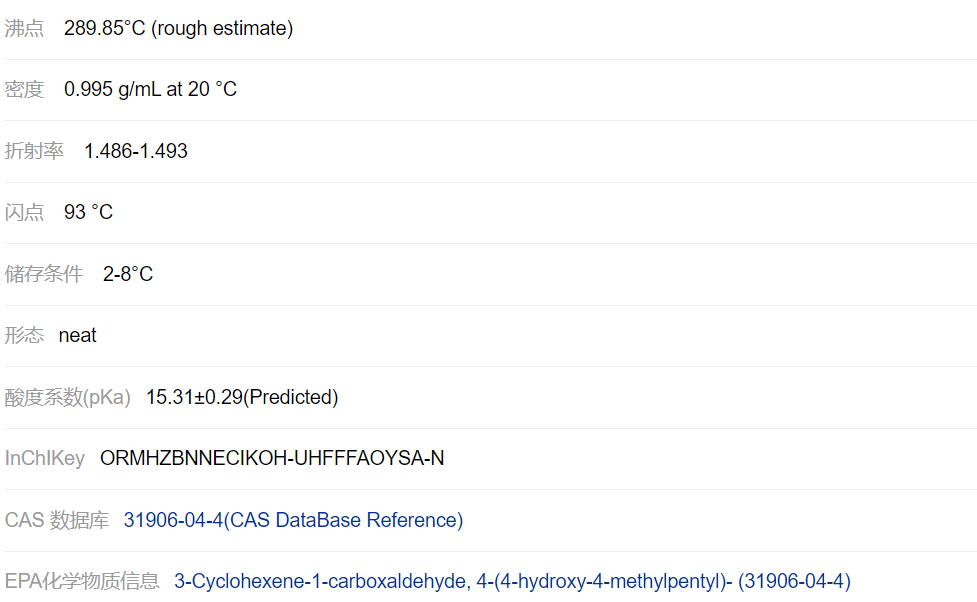Viewport: 977px width, 602px height.
Task: Click the CAS 数据库 label
Action: point(54,520)
